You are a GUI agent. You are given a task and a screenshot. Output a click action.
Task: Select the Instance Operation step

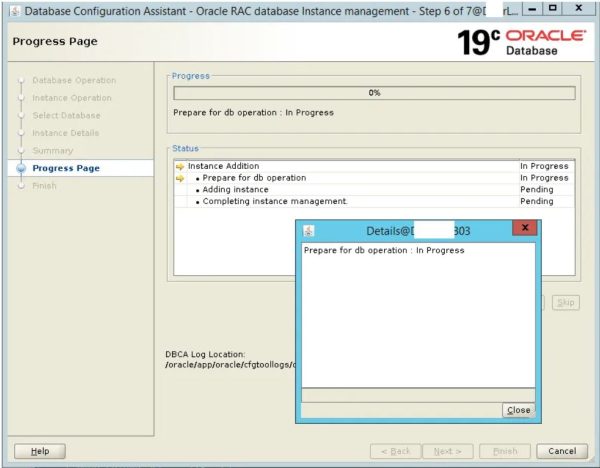pyautogui.click(x=72, y=98)
